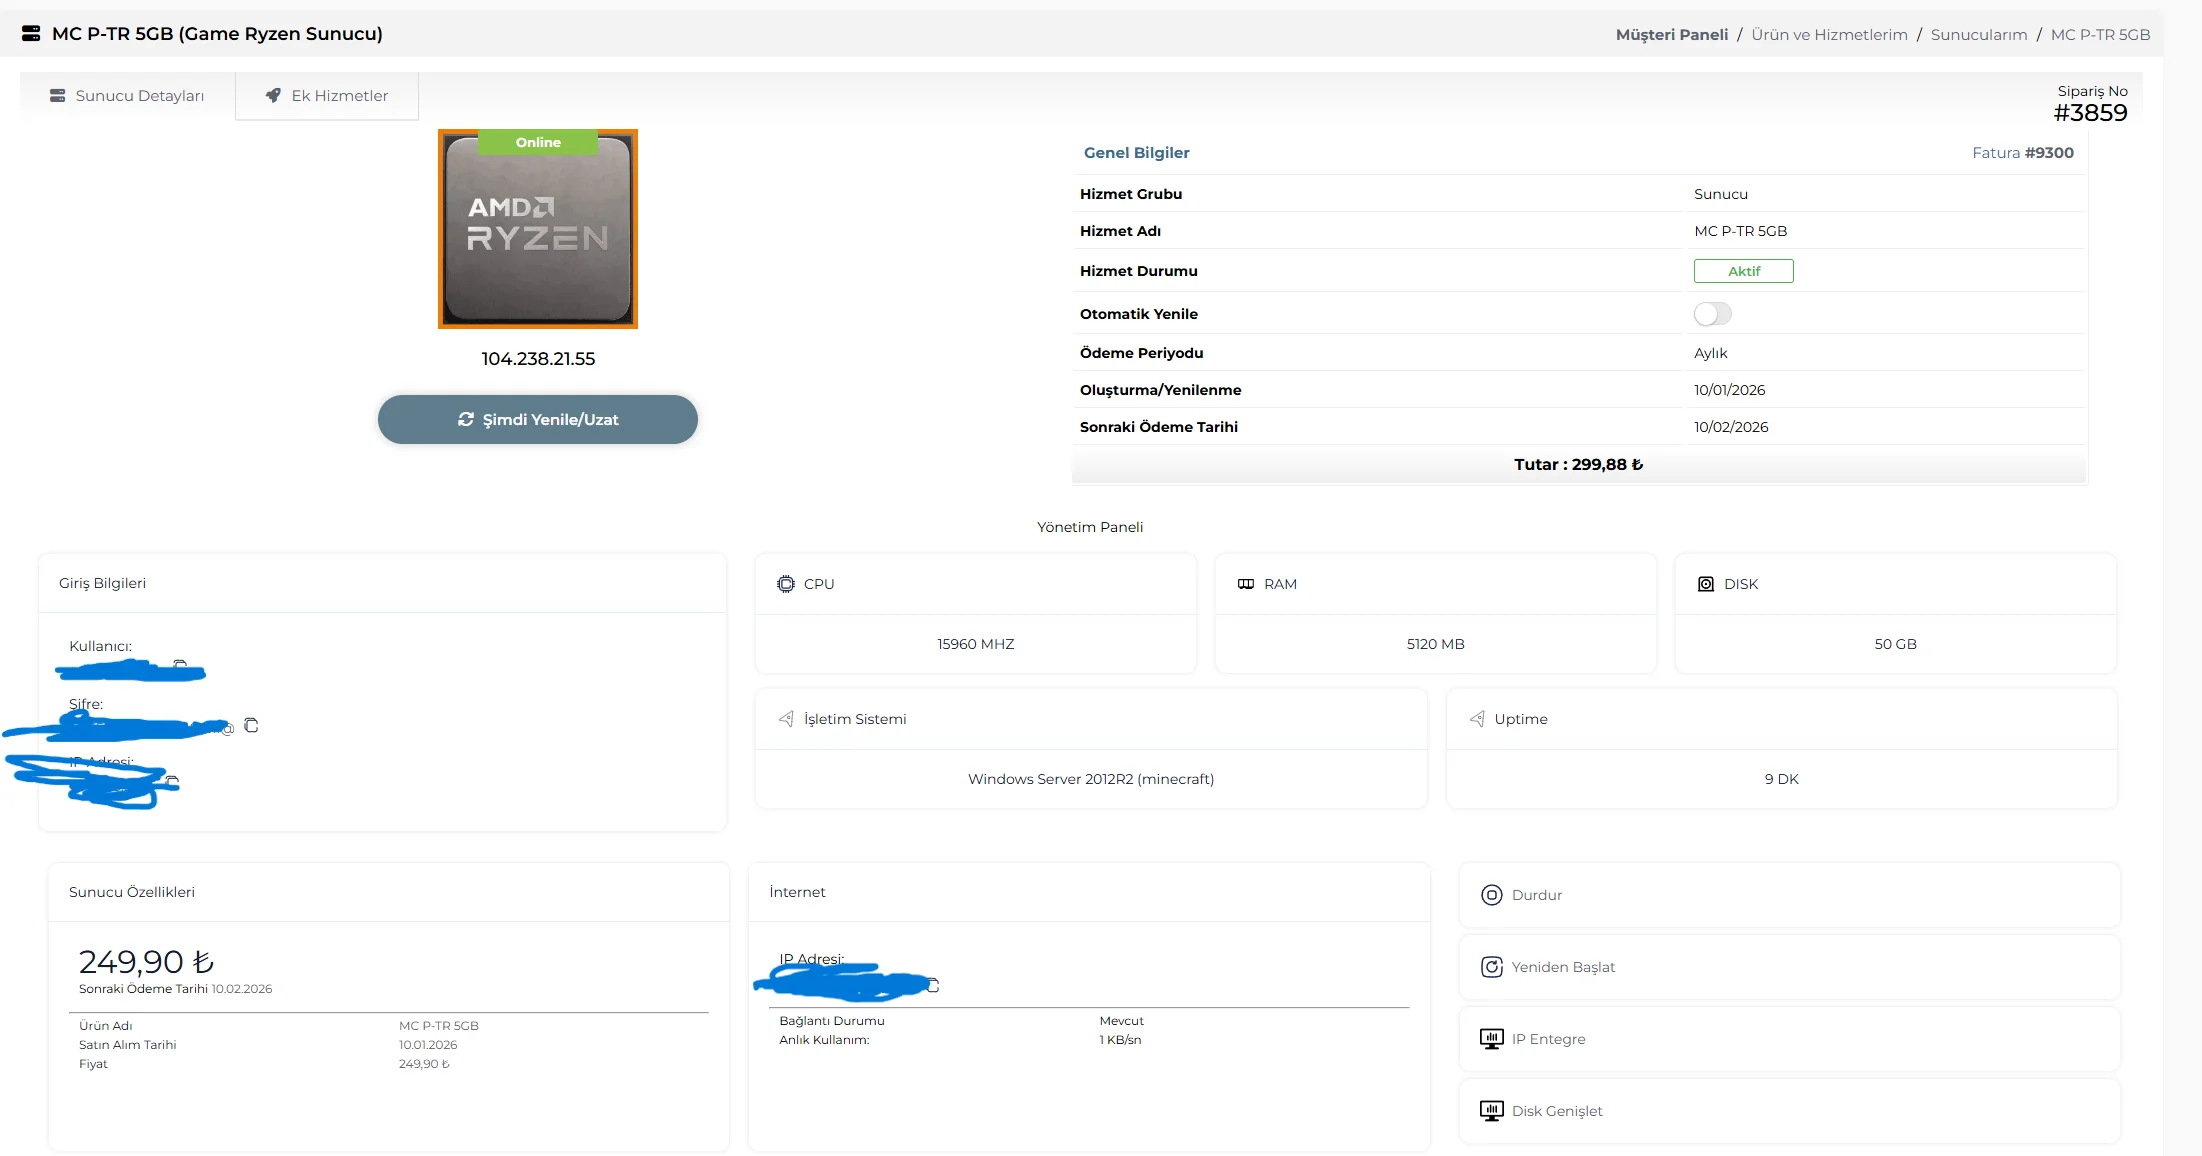Copy the internet IP address icon
Viewport: 2202px width, 1156px height.
933,986
